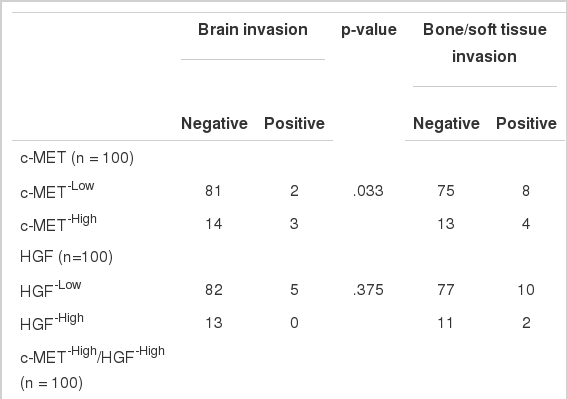This screenshot has width=567, height=399.
Task: Click the cell with value 75
Action: point(446,191)
